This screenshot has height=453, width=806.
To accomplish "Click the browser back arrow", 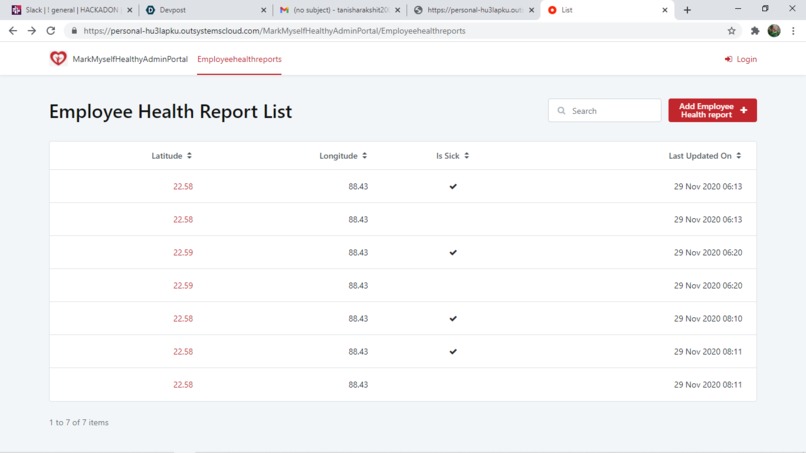I will tap(13, 31).
